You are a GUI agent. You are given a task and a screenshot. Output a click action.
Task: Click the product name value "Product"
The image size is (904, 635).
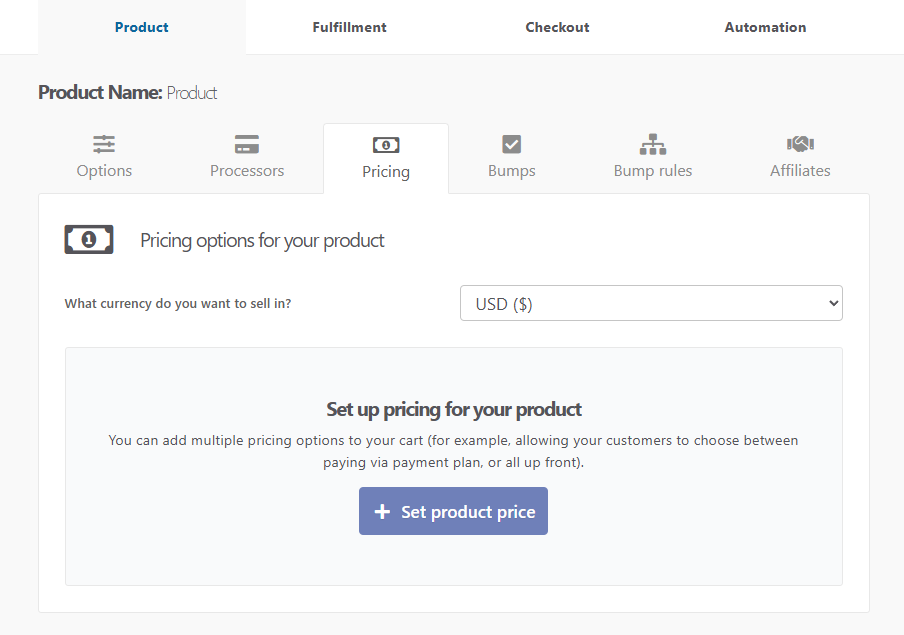[192, 93]
